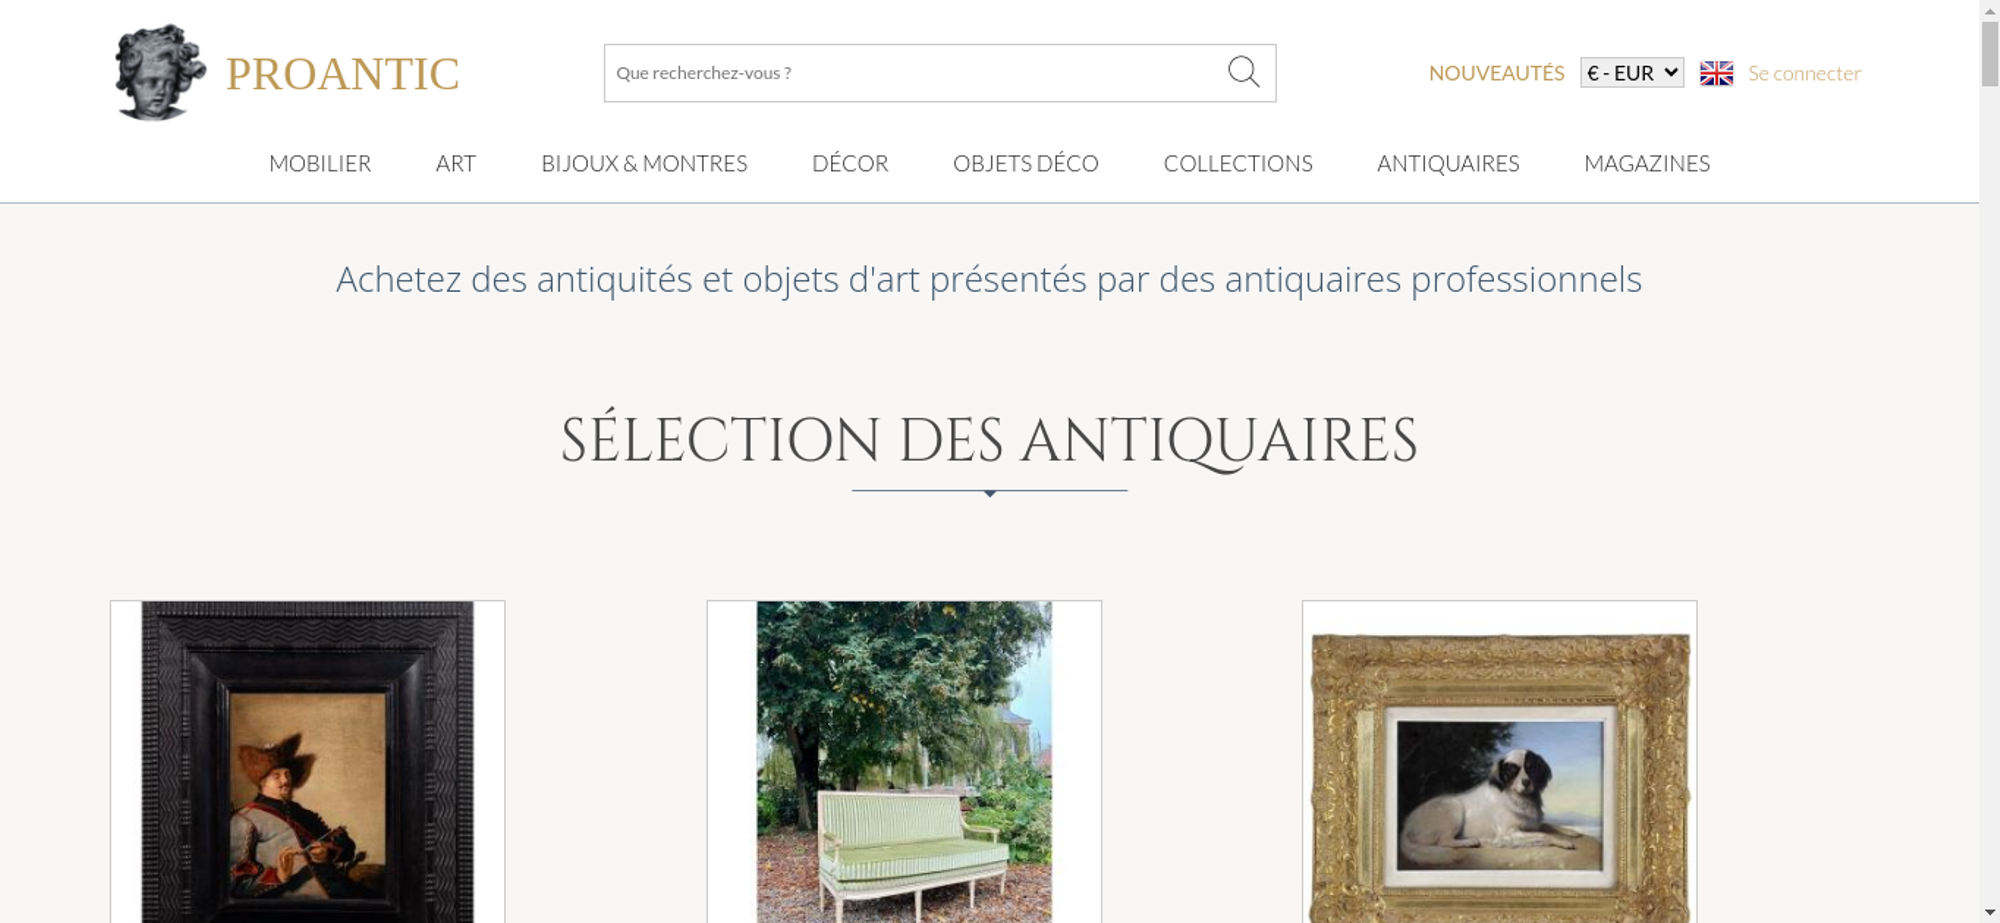Open the Décor menu
The image size is (2000, 923).
click(x=850, y=163)
